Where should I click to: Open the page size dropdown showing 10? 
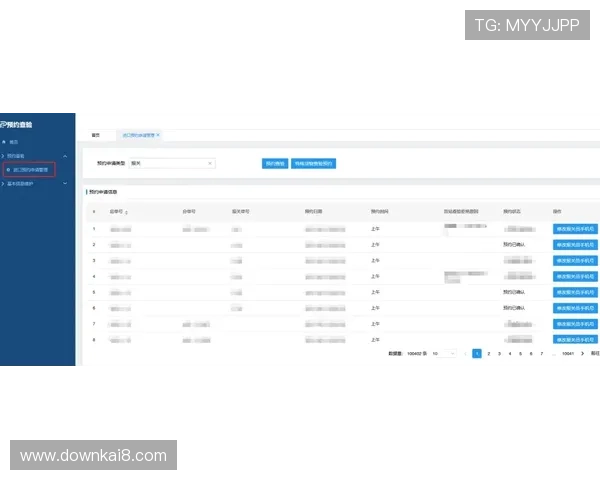(443, 353)
